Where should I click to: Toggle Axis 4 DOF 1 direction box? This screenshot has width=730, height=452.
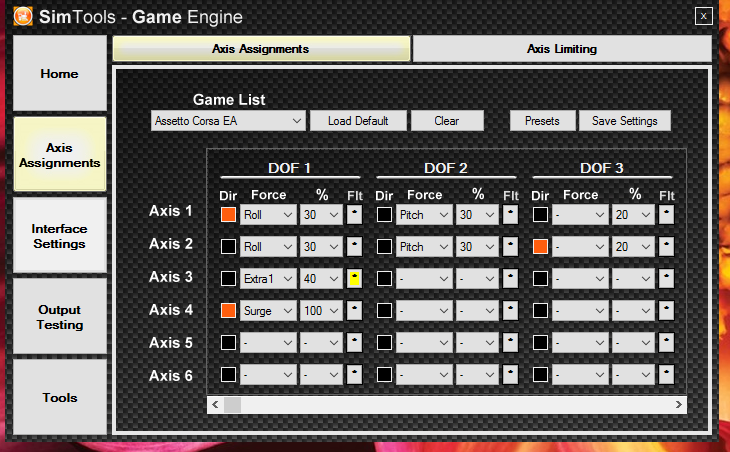pos(228,310)
